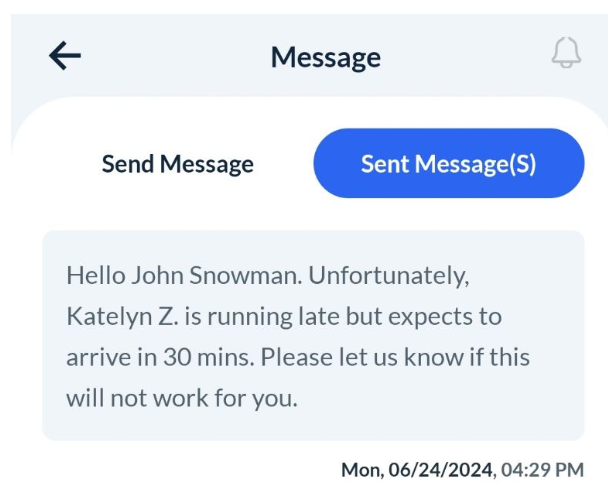Click 'expects to' in the message body
608x496 pixels.
(453, 316)
